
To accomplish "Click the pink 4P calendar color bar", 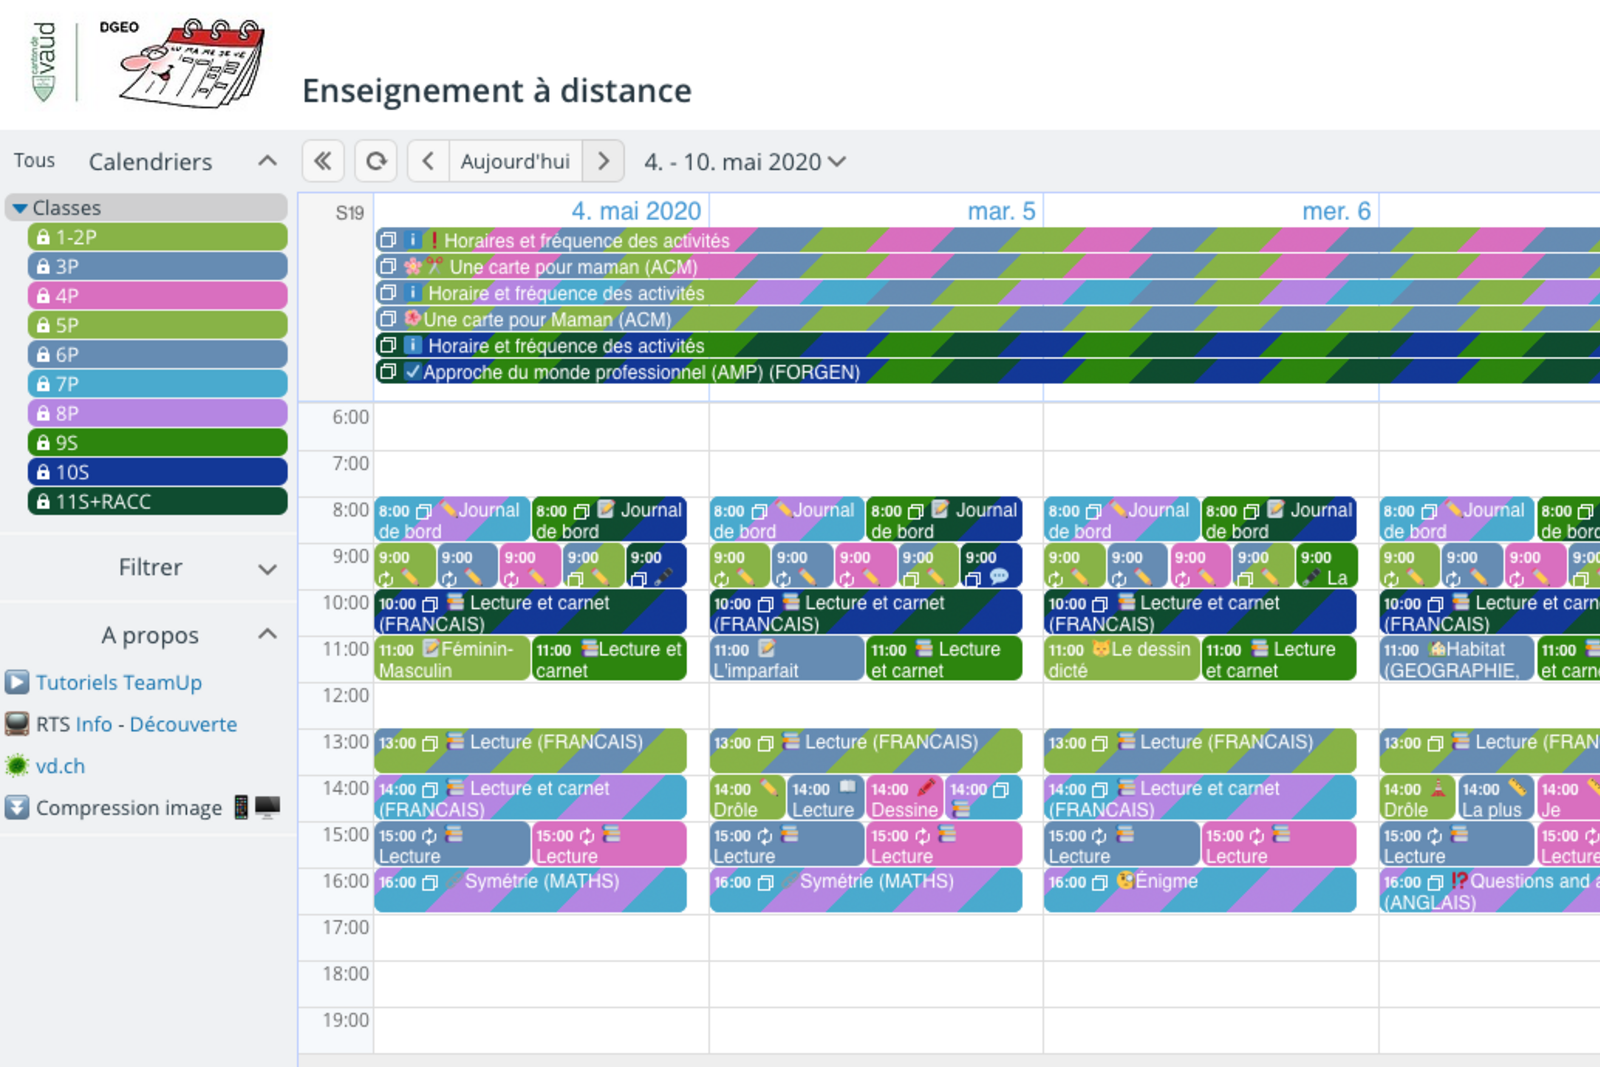I will (157, 296).
